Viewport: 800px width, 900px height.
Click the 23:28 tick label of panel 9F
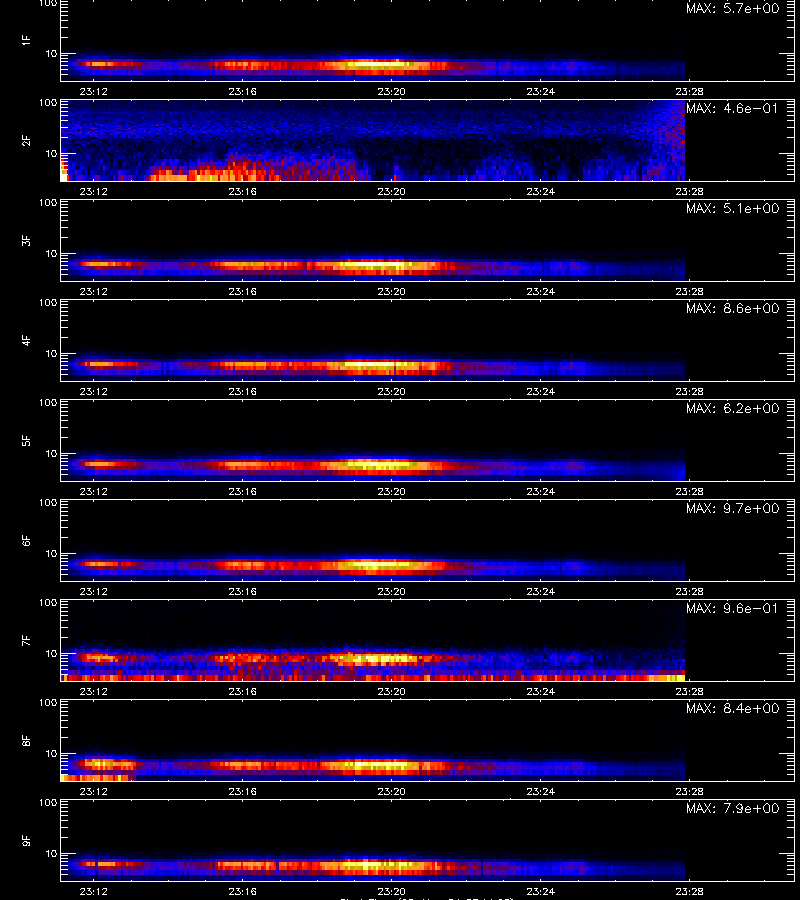(689, 891)
